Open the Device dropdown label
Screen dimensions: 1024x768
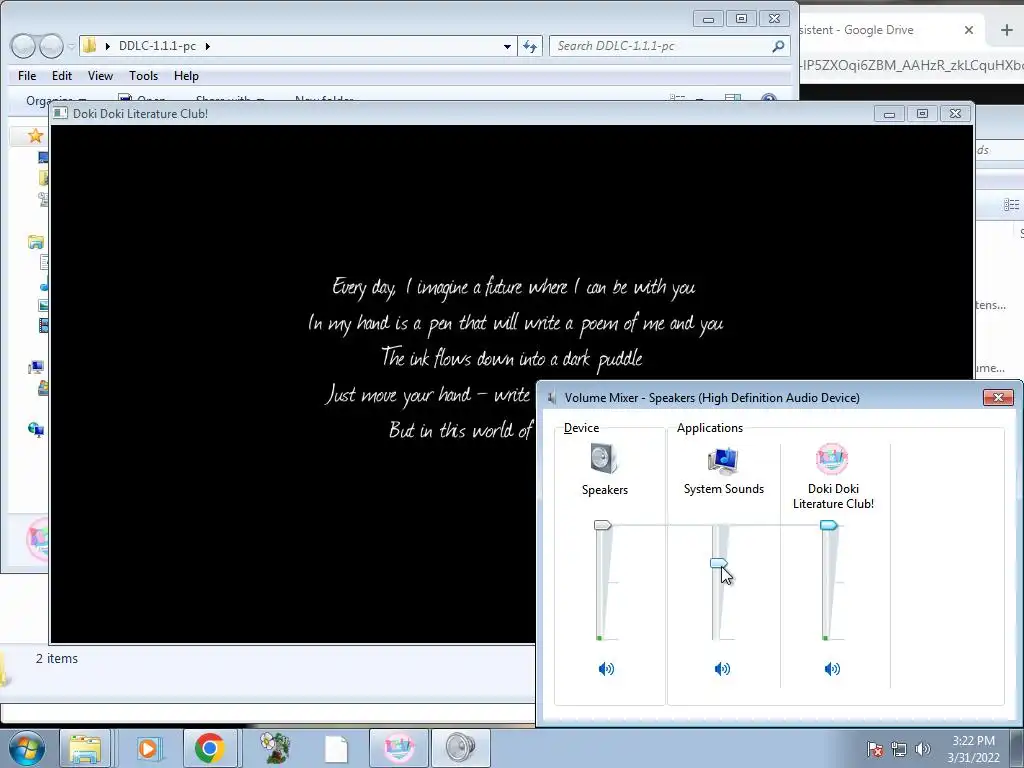point(581,428)
